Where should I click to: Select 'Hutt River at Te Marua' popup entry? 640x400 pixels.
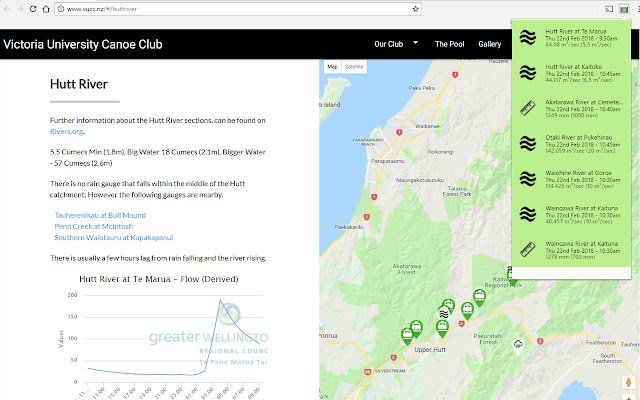tap(571, 38)
